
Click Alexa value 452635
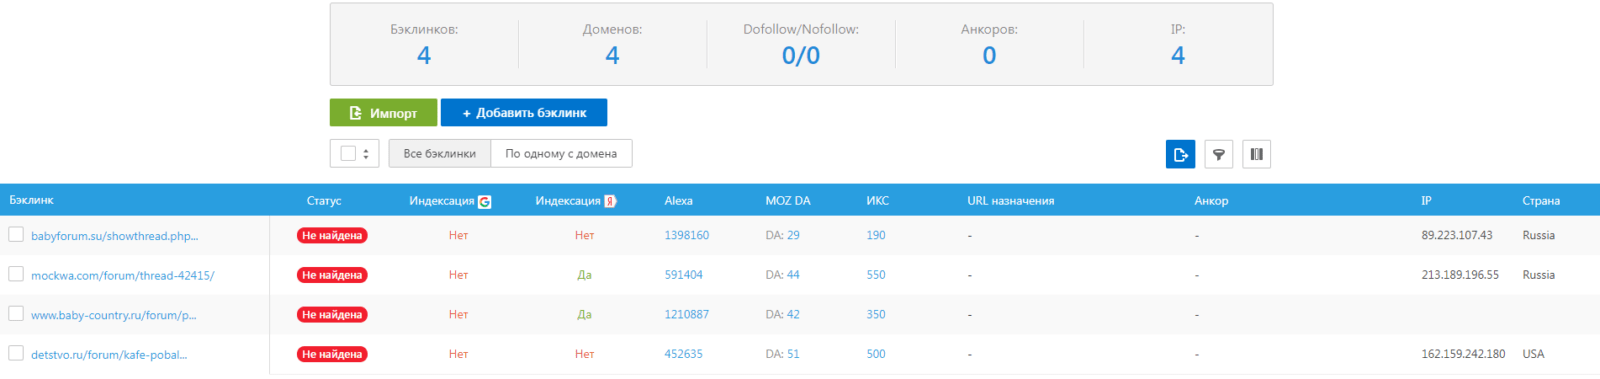(683, 354)
